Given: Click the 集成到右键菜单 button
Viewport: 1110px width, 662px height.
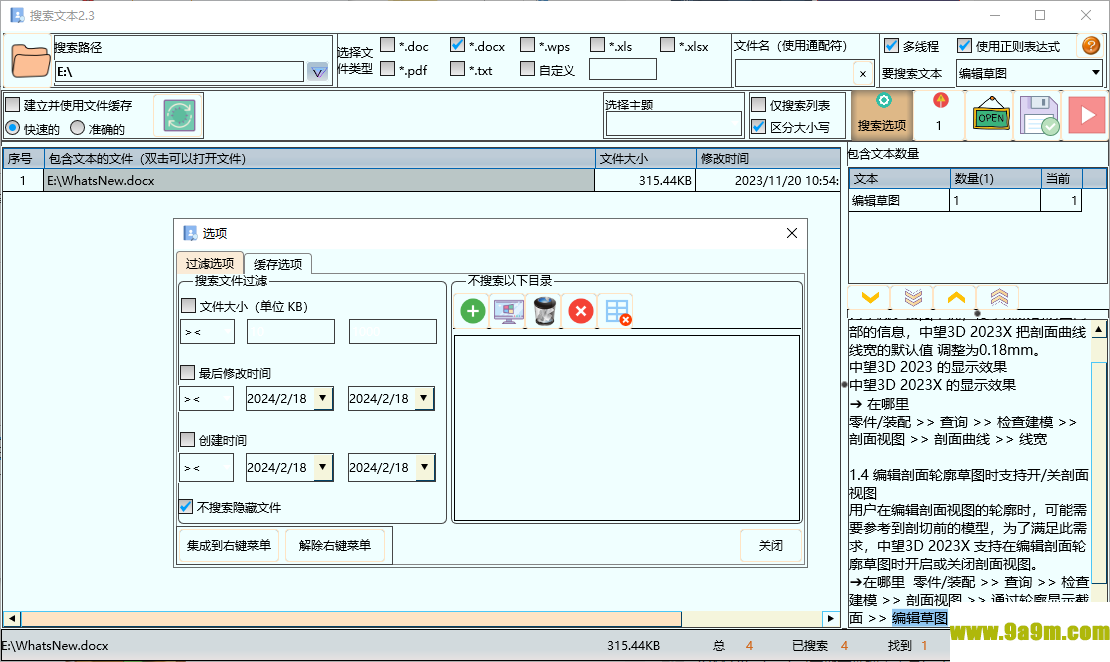Looking at the screenshot, I should click(229, 546).
